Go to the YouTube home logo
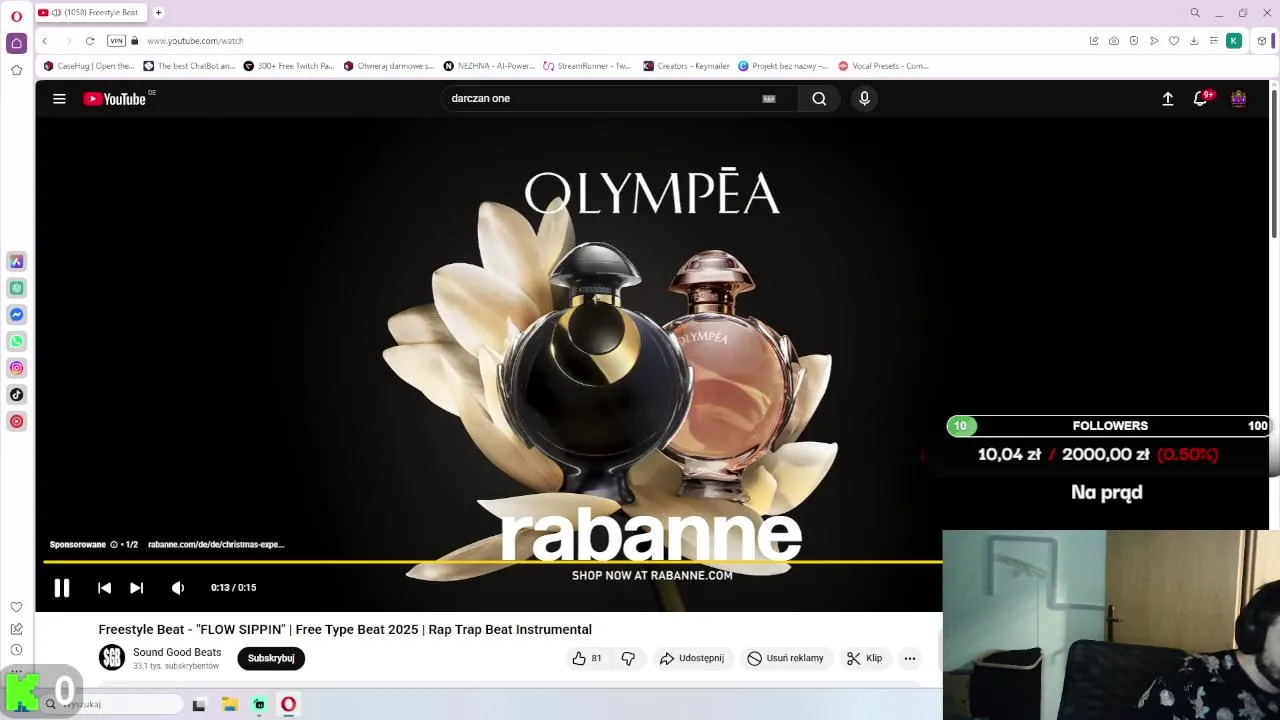1280x720 pixels. pyautogui.click(x=116, y=99)
